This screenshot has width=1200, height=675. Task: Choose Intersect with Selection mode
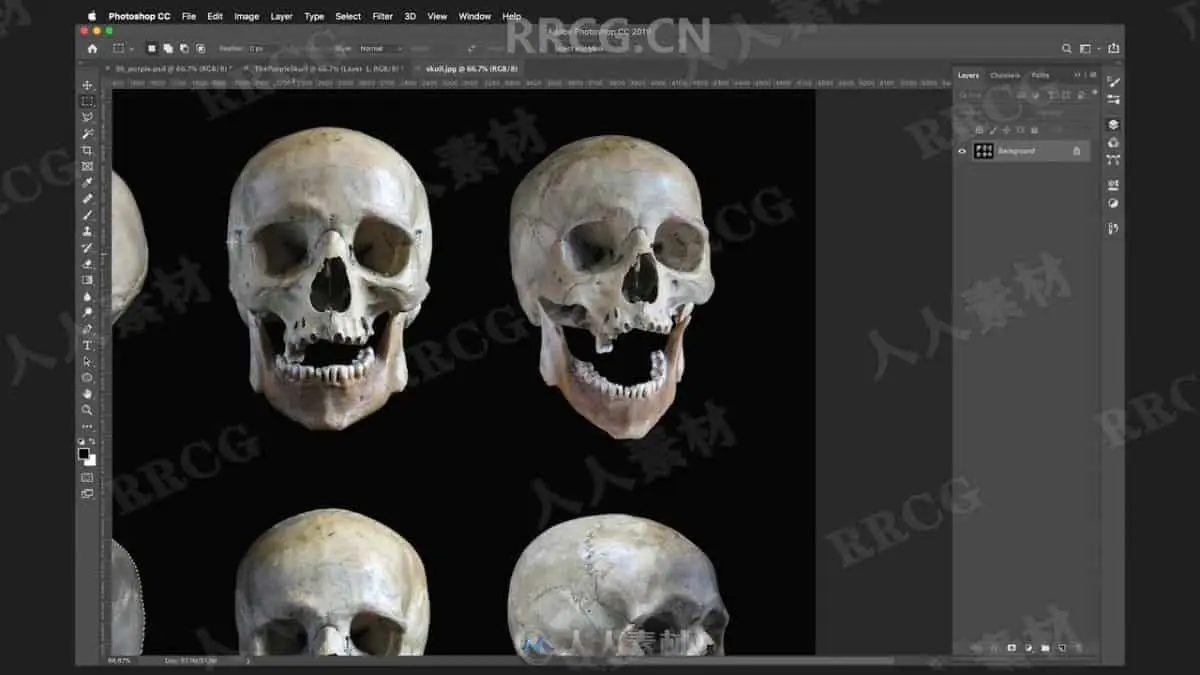click(200, 48)
